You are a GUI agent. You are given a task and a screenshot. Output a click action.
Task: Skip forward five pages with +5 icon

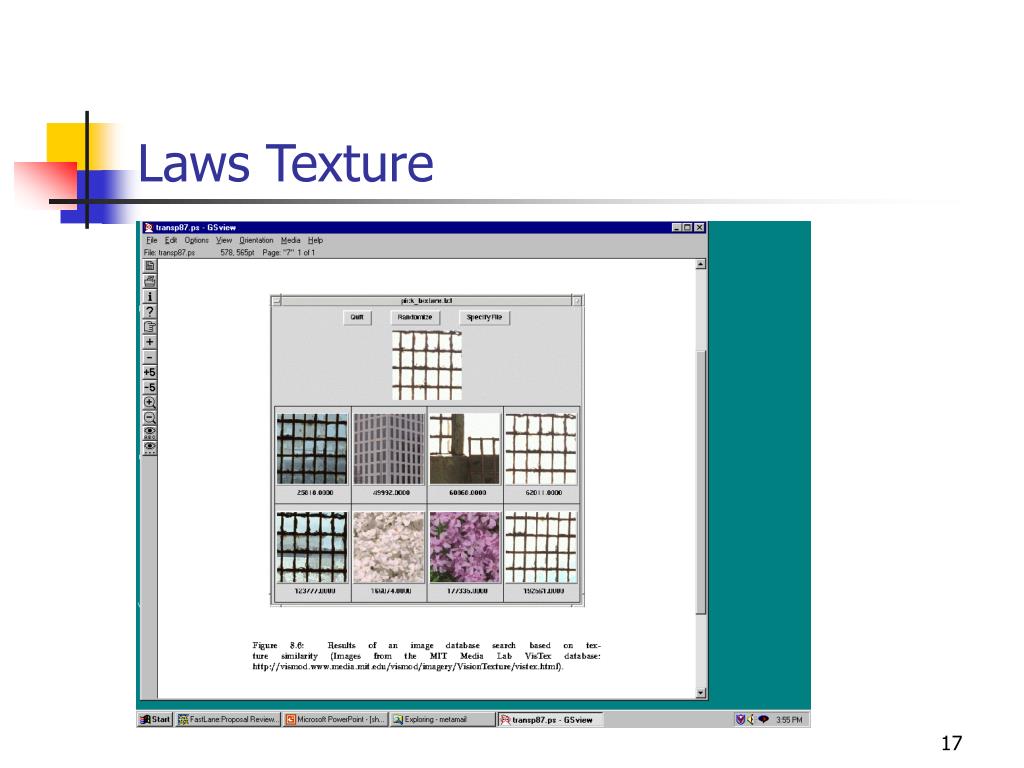coord(150,372)
